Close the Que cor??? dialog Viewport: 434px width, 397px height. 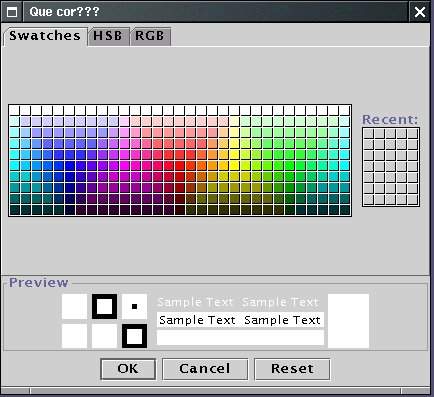click(x=420, y=12)
